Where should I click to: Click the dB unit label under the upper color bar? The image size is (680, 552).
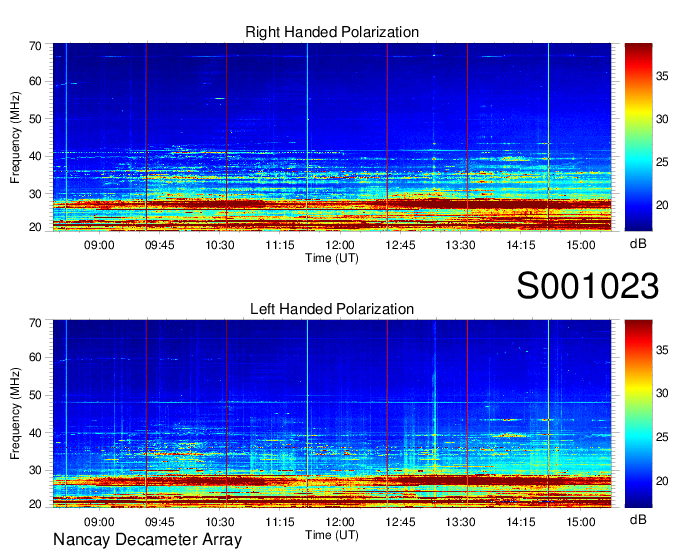638,244
